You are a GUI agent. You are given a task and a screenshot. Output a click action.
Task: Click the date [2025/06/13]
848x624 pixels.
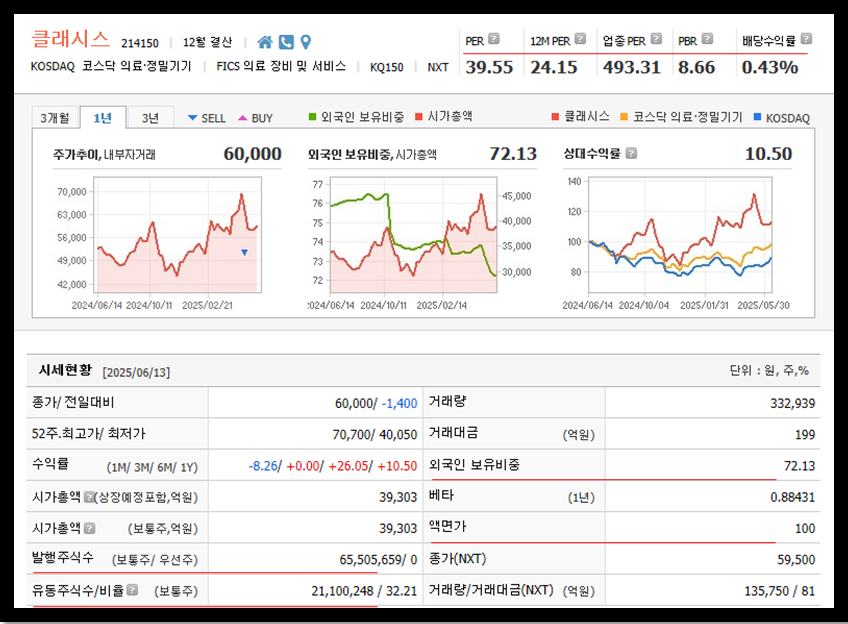(x=136, y=373)
